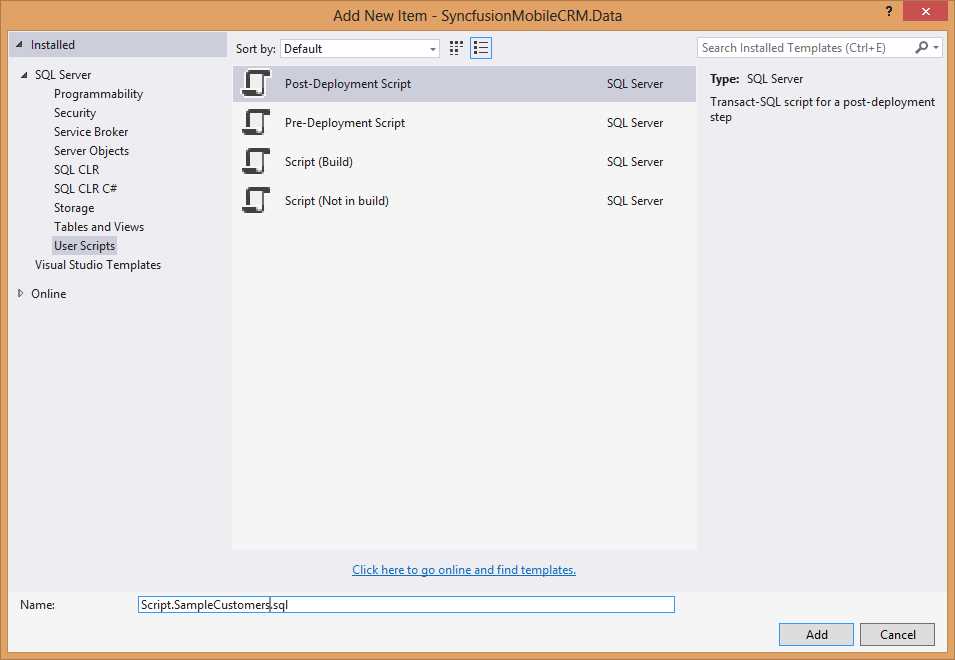Viewport: 955px width, 660px height.
Task: Open the help question mark button
Action: (889, 11)
